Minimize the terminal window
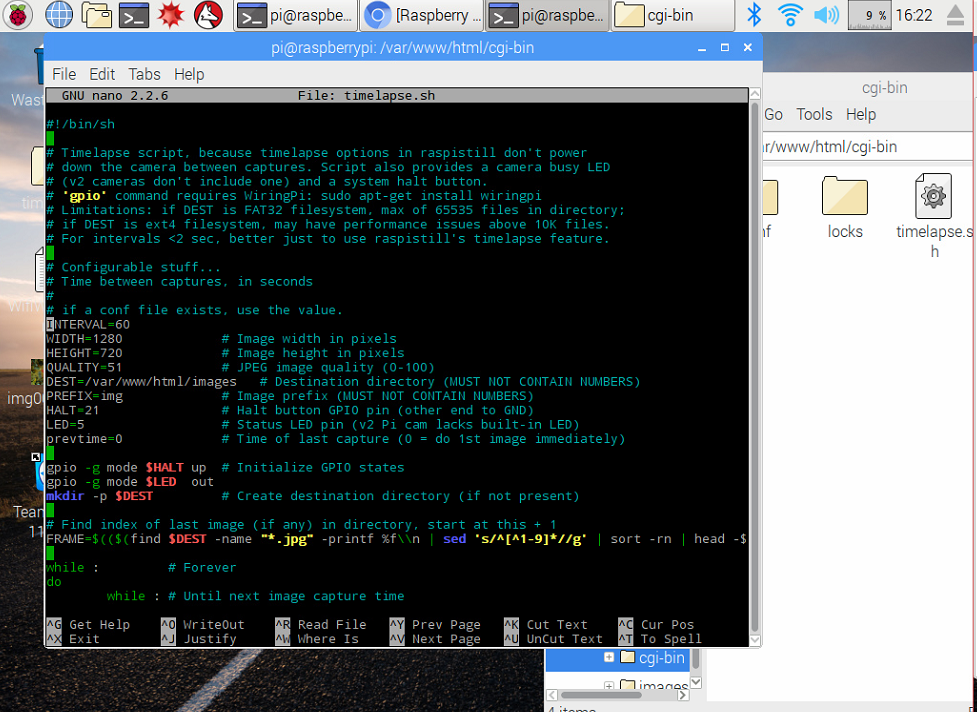This screenshot has width=977, height=712. coord(702,48)
